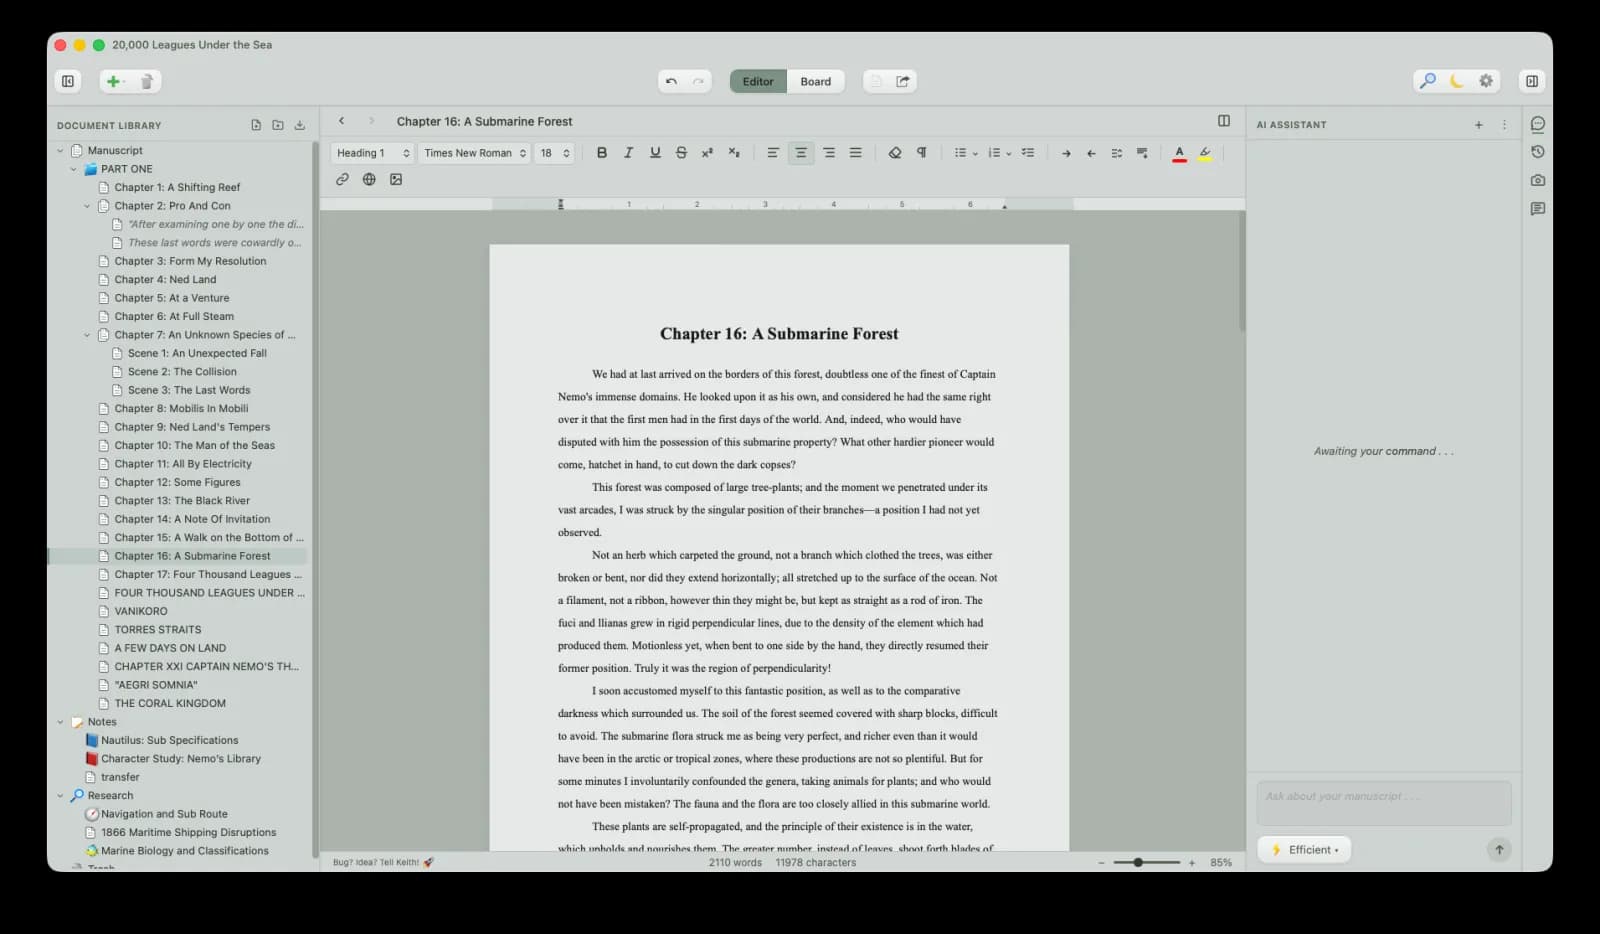This screenshot has height=934, width=1600.
Task: Select center text alignment
Action: 801,153
